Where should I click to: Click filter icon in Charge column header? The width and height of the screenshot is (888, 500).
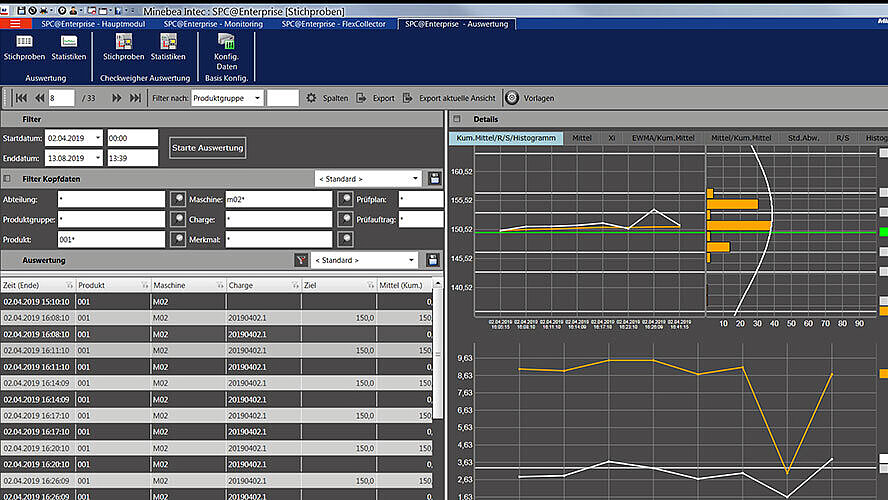[295, 285]
